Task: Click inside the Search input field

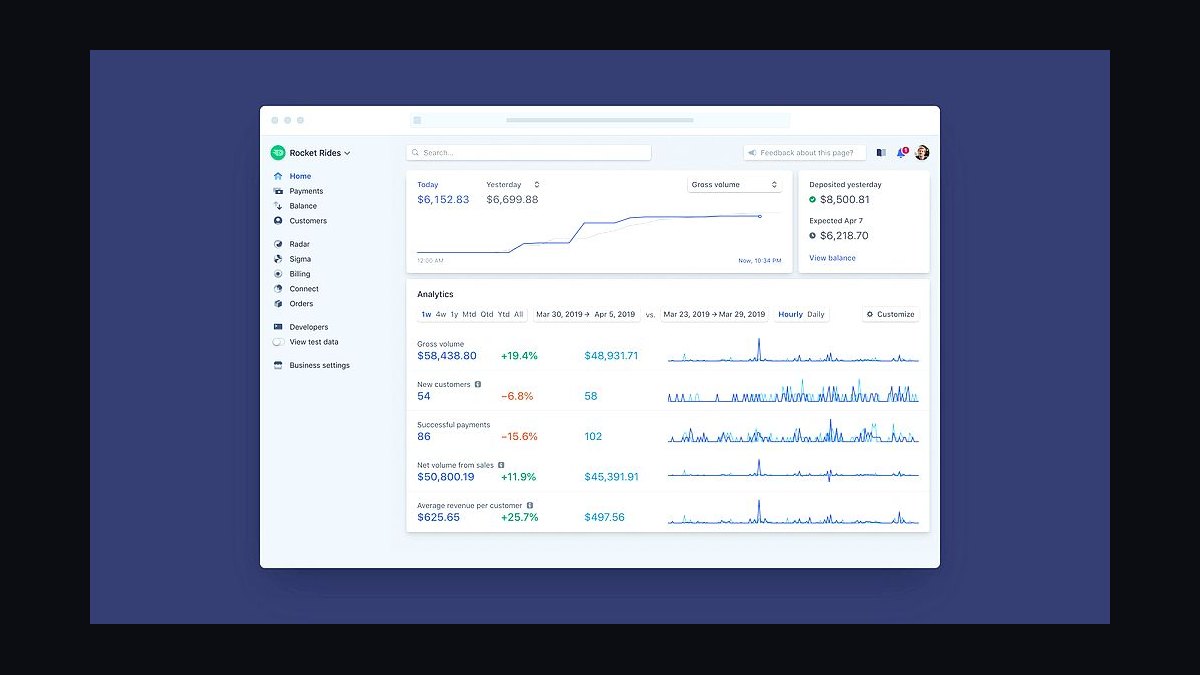Action: [x=529, y=153]
